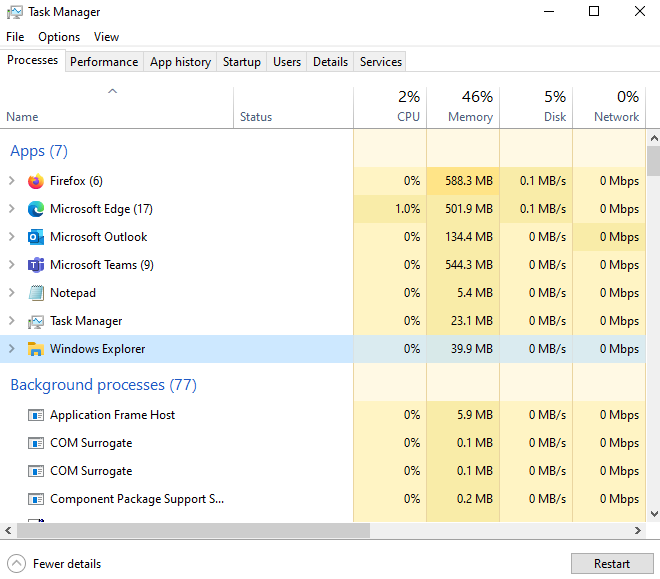Open the View menu
The image size is (660, 579).
click(x=106, y=37)
